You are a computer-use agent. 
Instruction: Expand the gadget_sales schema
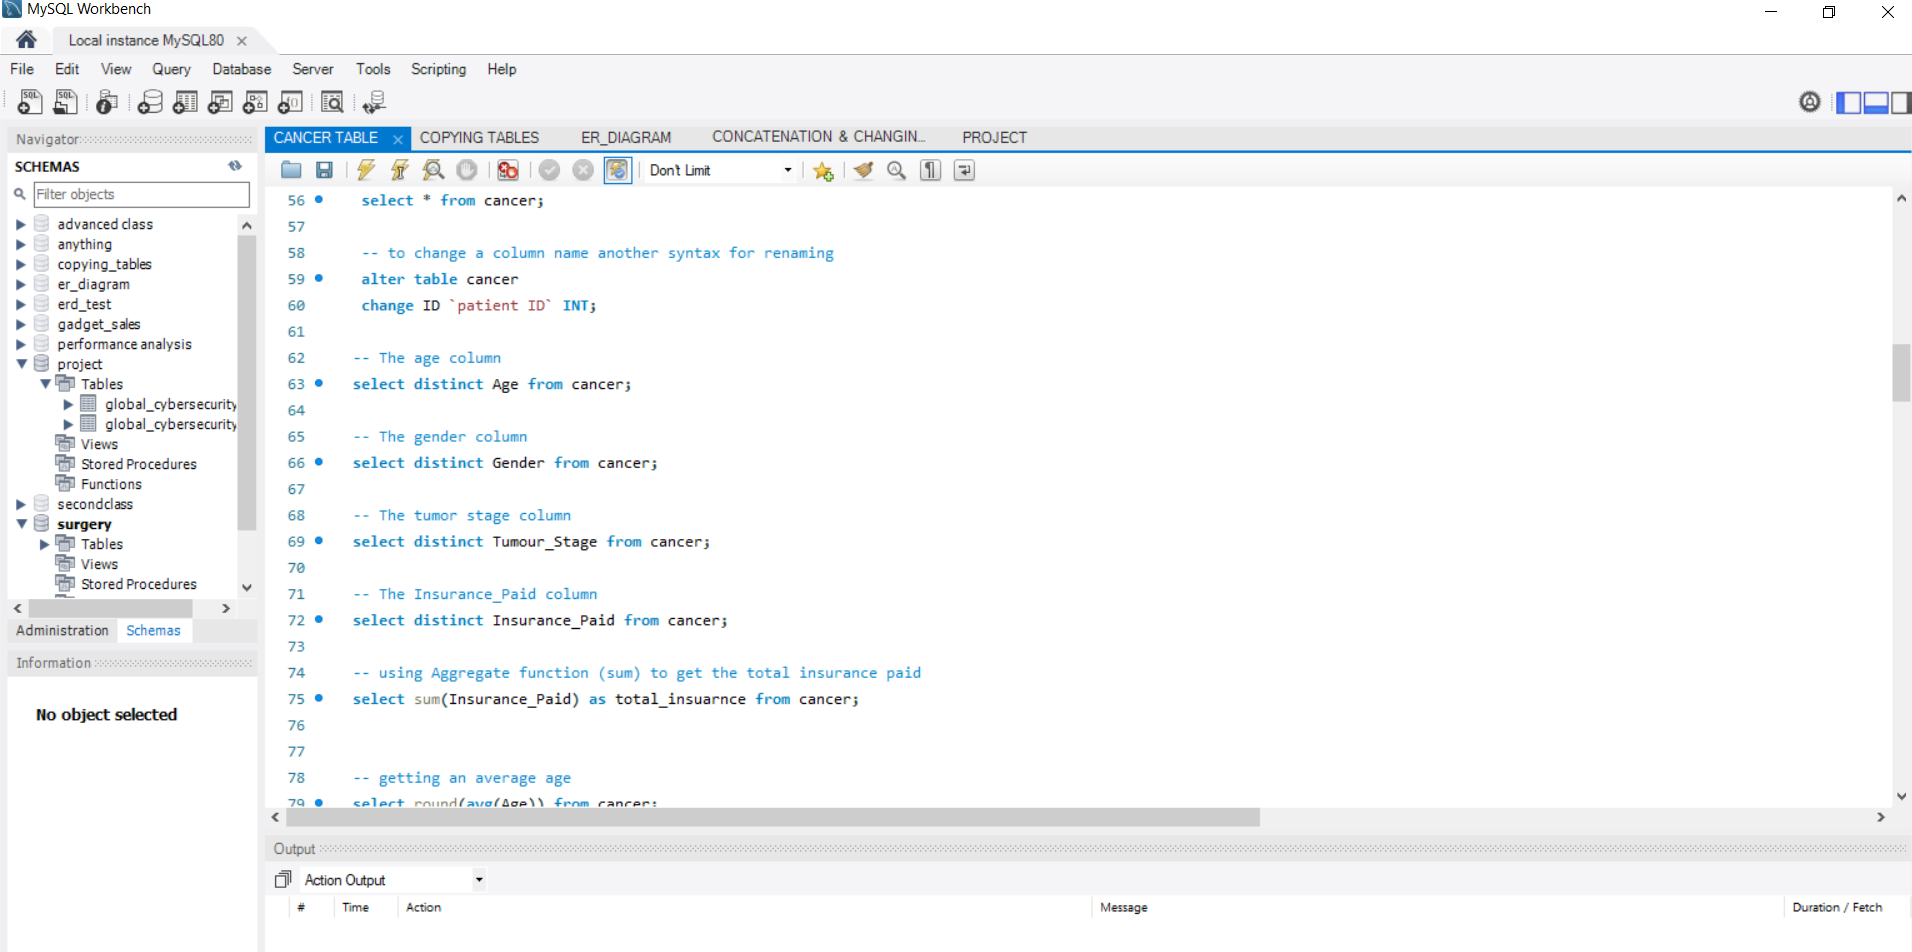pos(21,324)
